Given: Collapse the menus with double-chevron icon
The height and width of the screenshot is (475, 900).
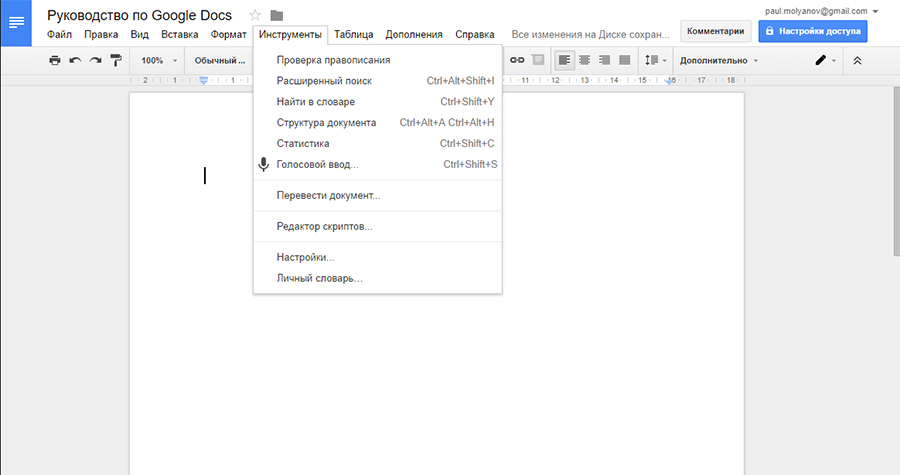Looking at the screenshot, I should (857, 60).
